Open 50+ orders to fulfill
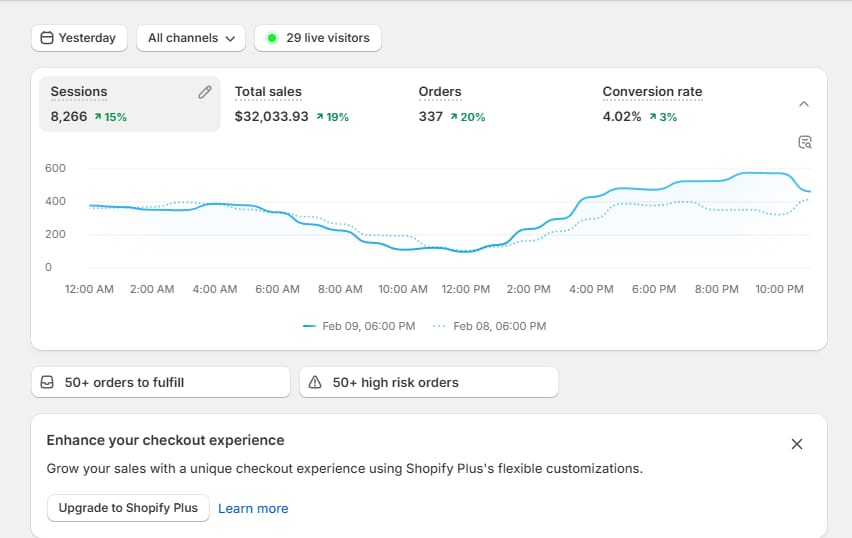The image size is (852, 538). [x=124, y=382]
